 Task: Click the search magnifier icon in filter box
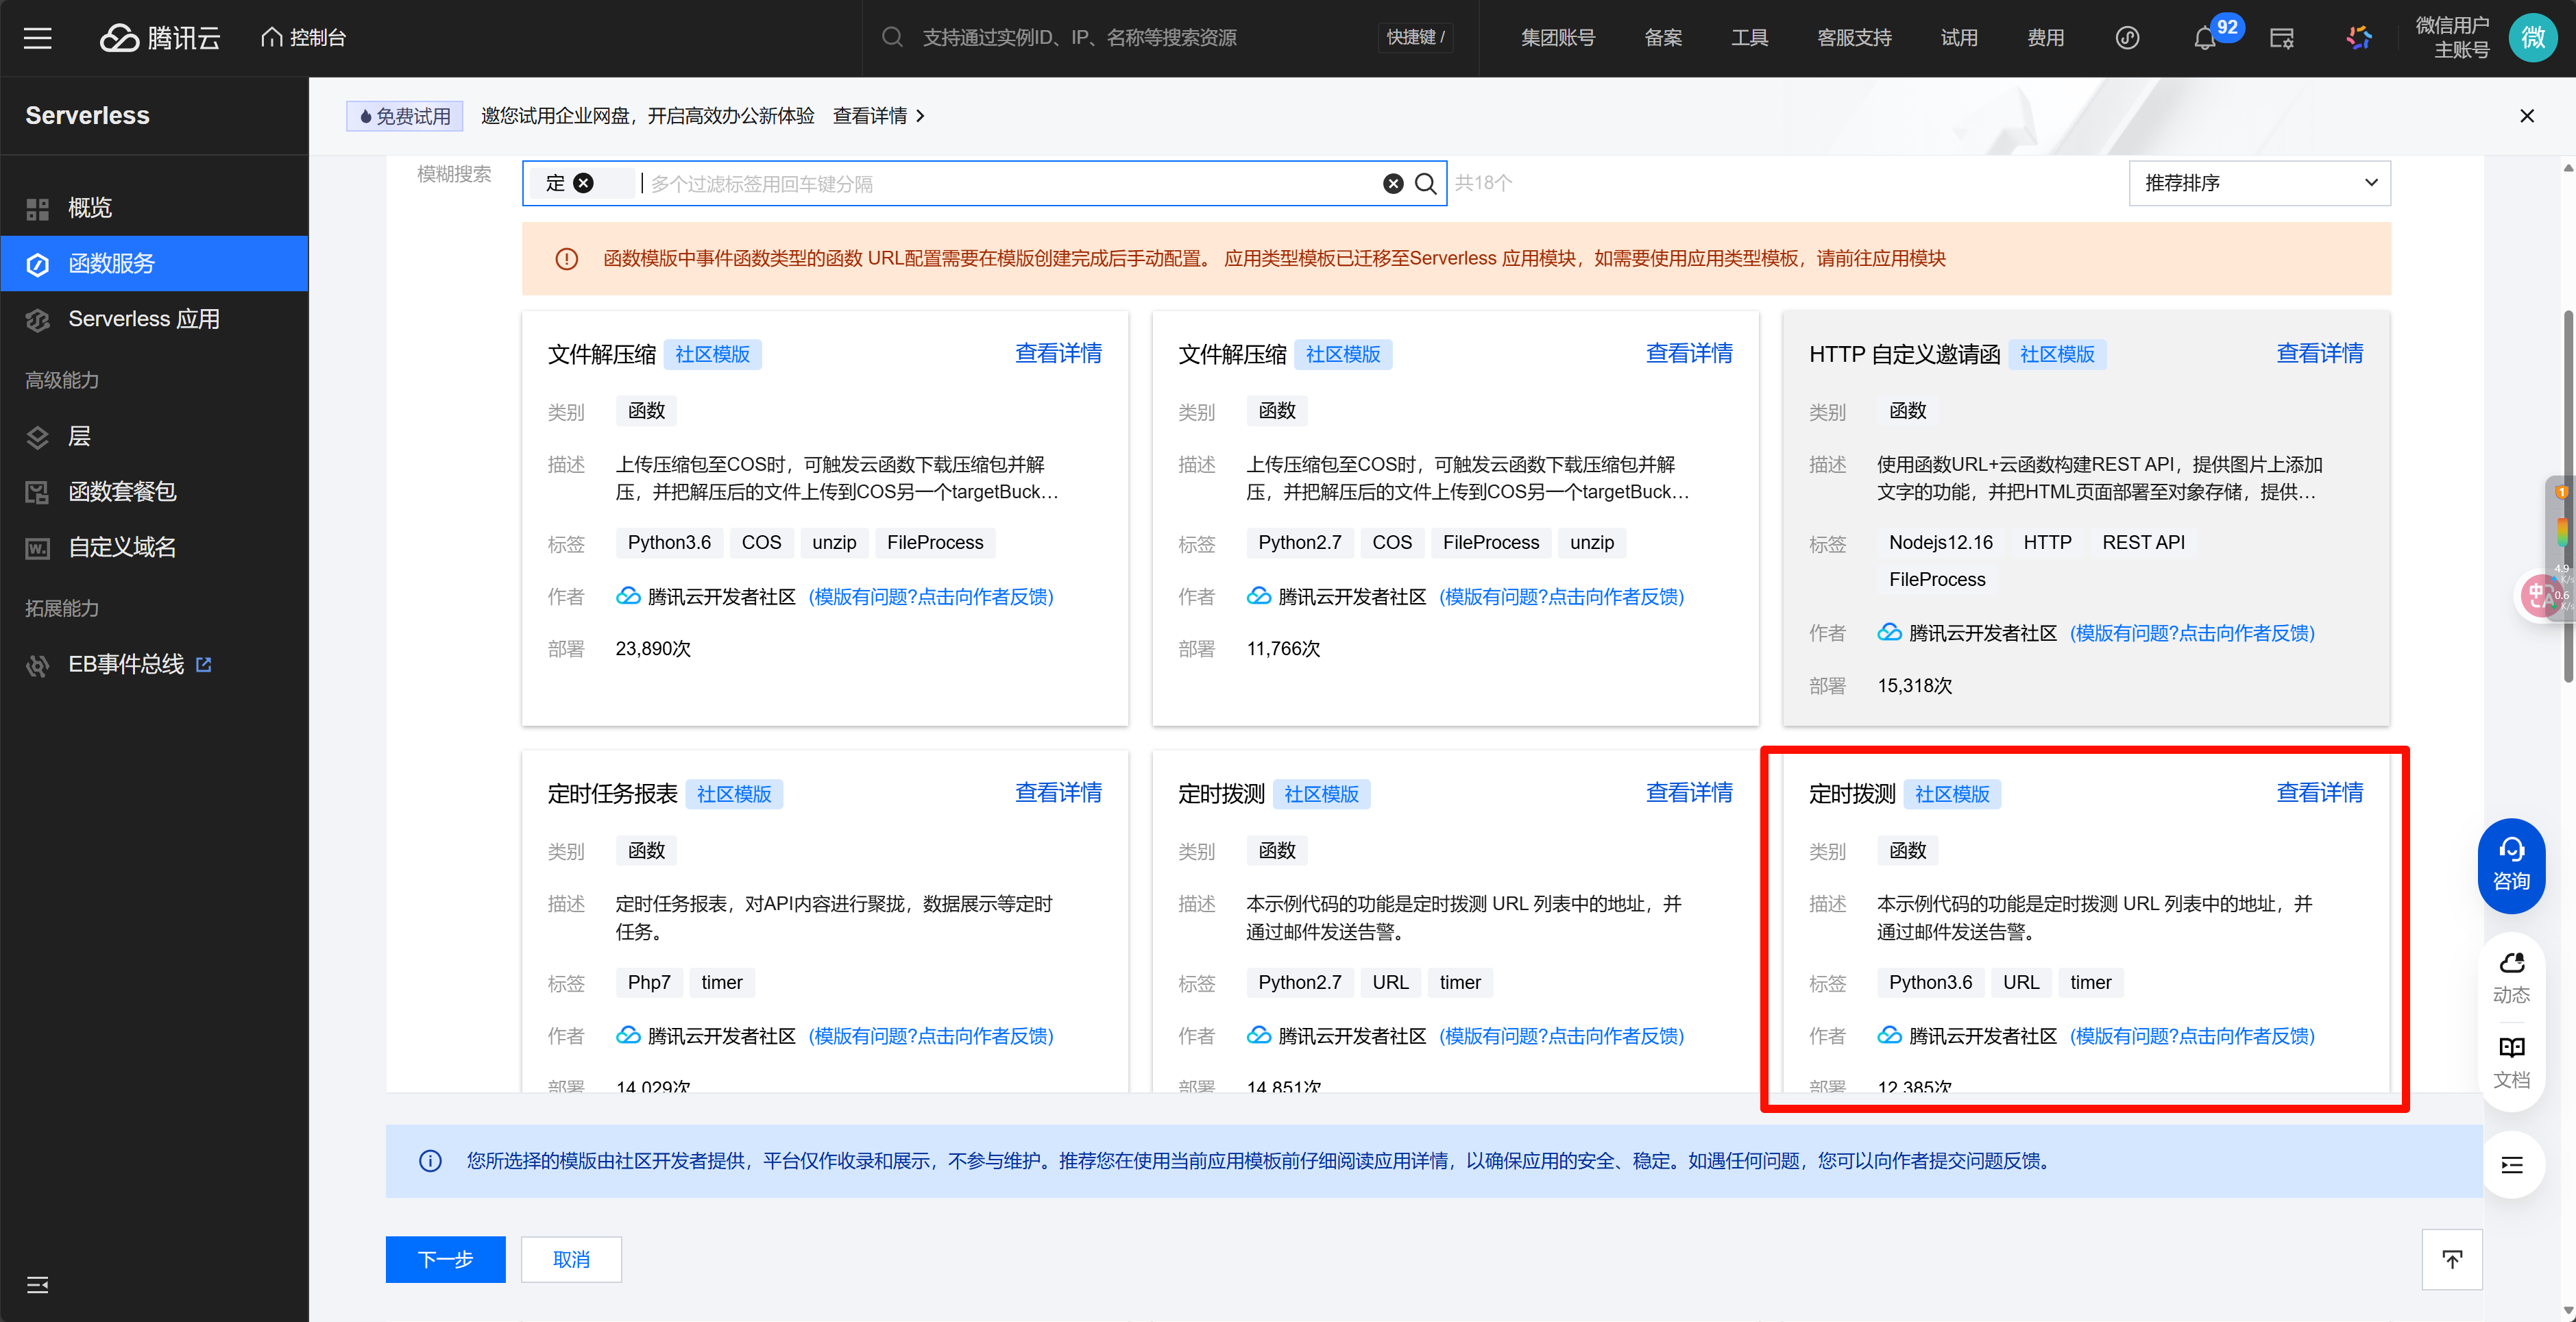click(1426, 184)
